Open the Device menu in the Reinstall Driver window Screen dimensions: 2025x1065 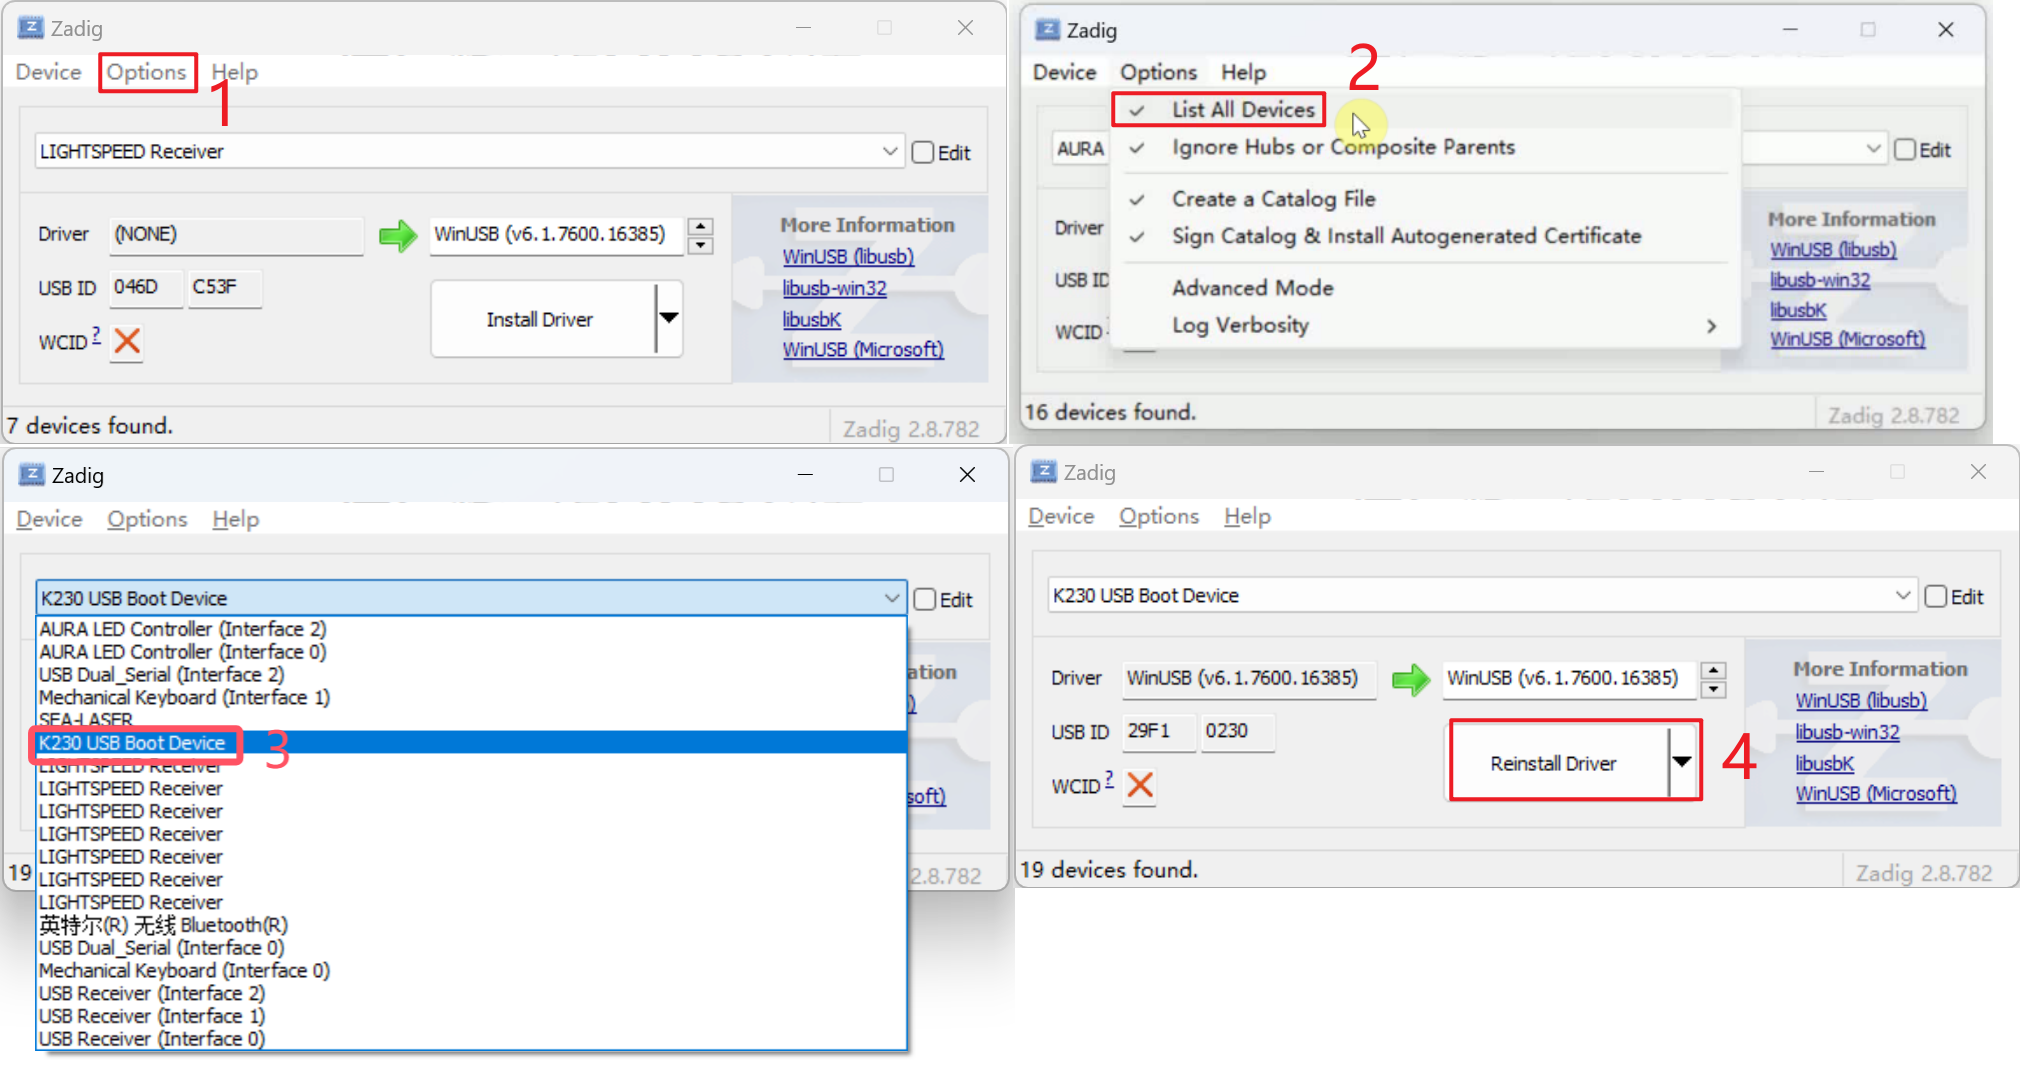[x=1061, y=516]
